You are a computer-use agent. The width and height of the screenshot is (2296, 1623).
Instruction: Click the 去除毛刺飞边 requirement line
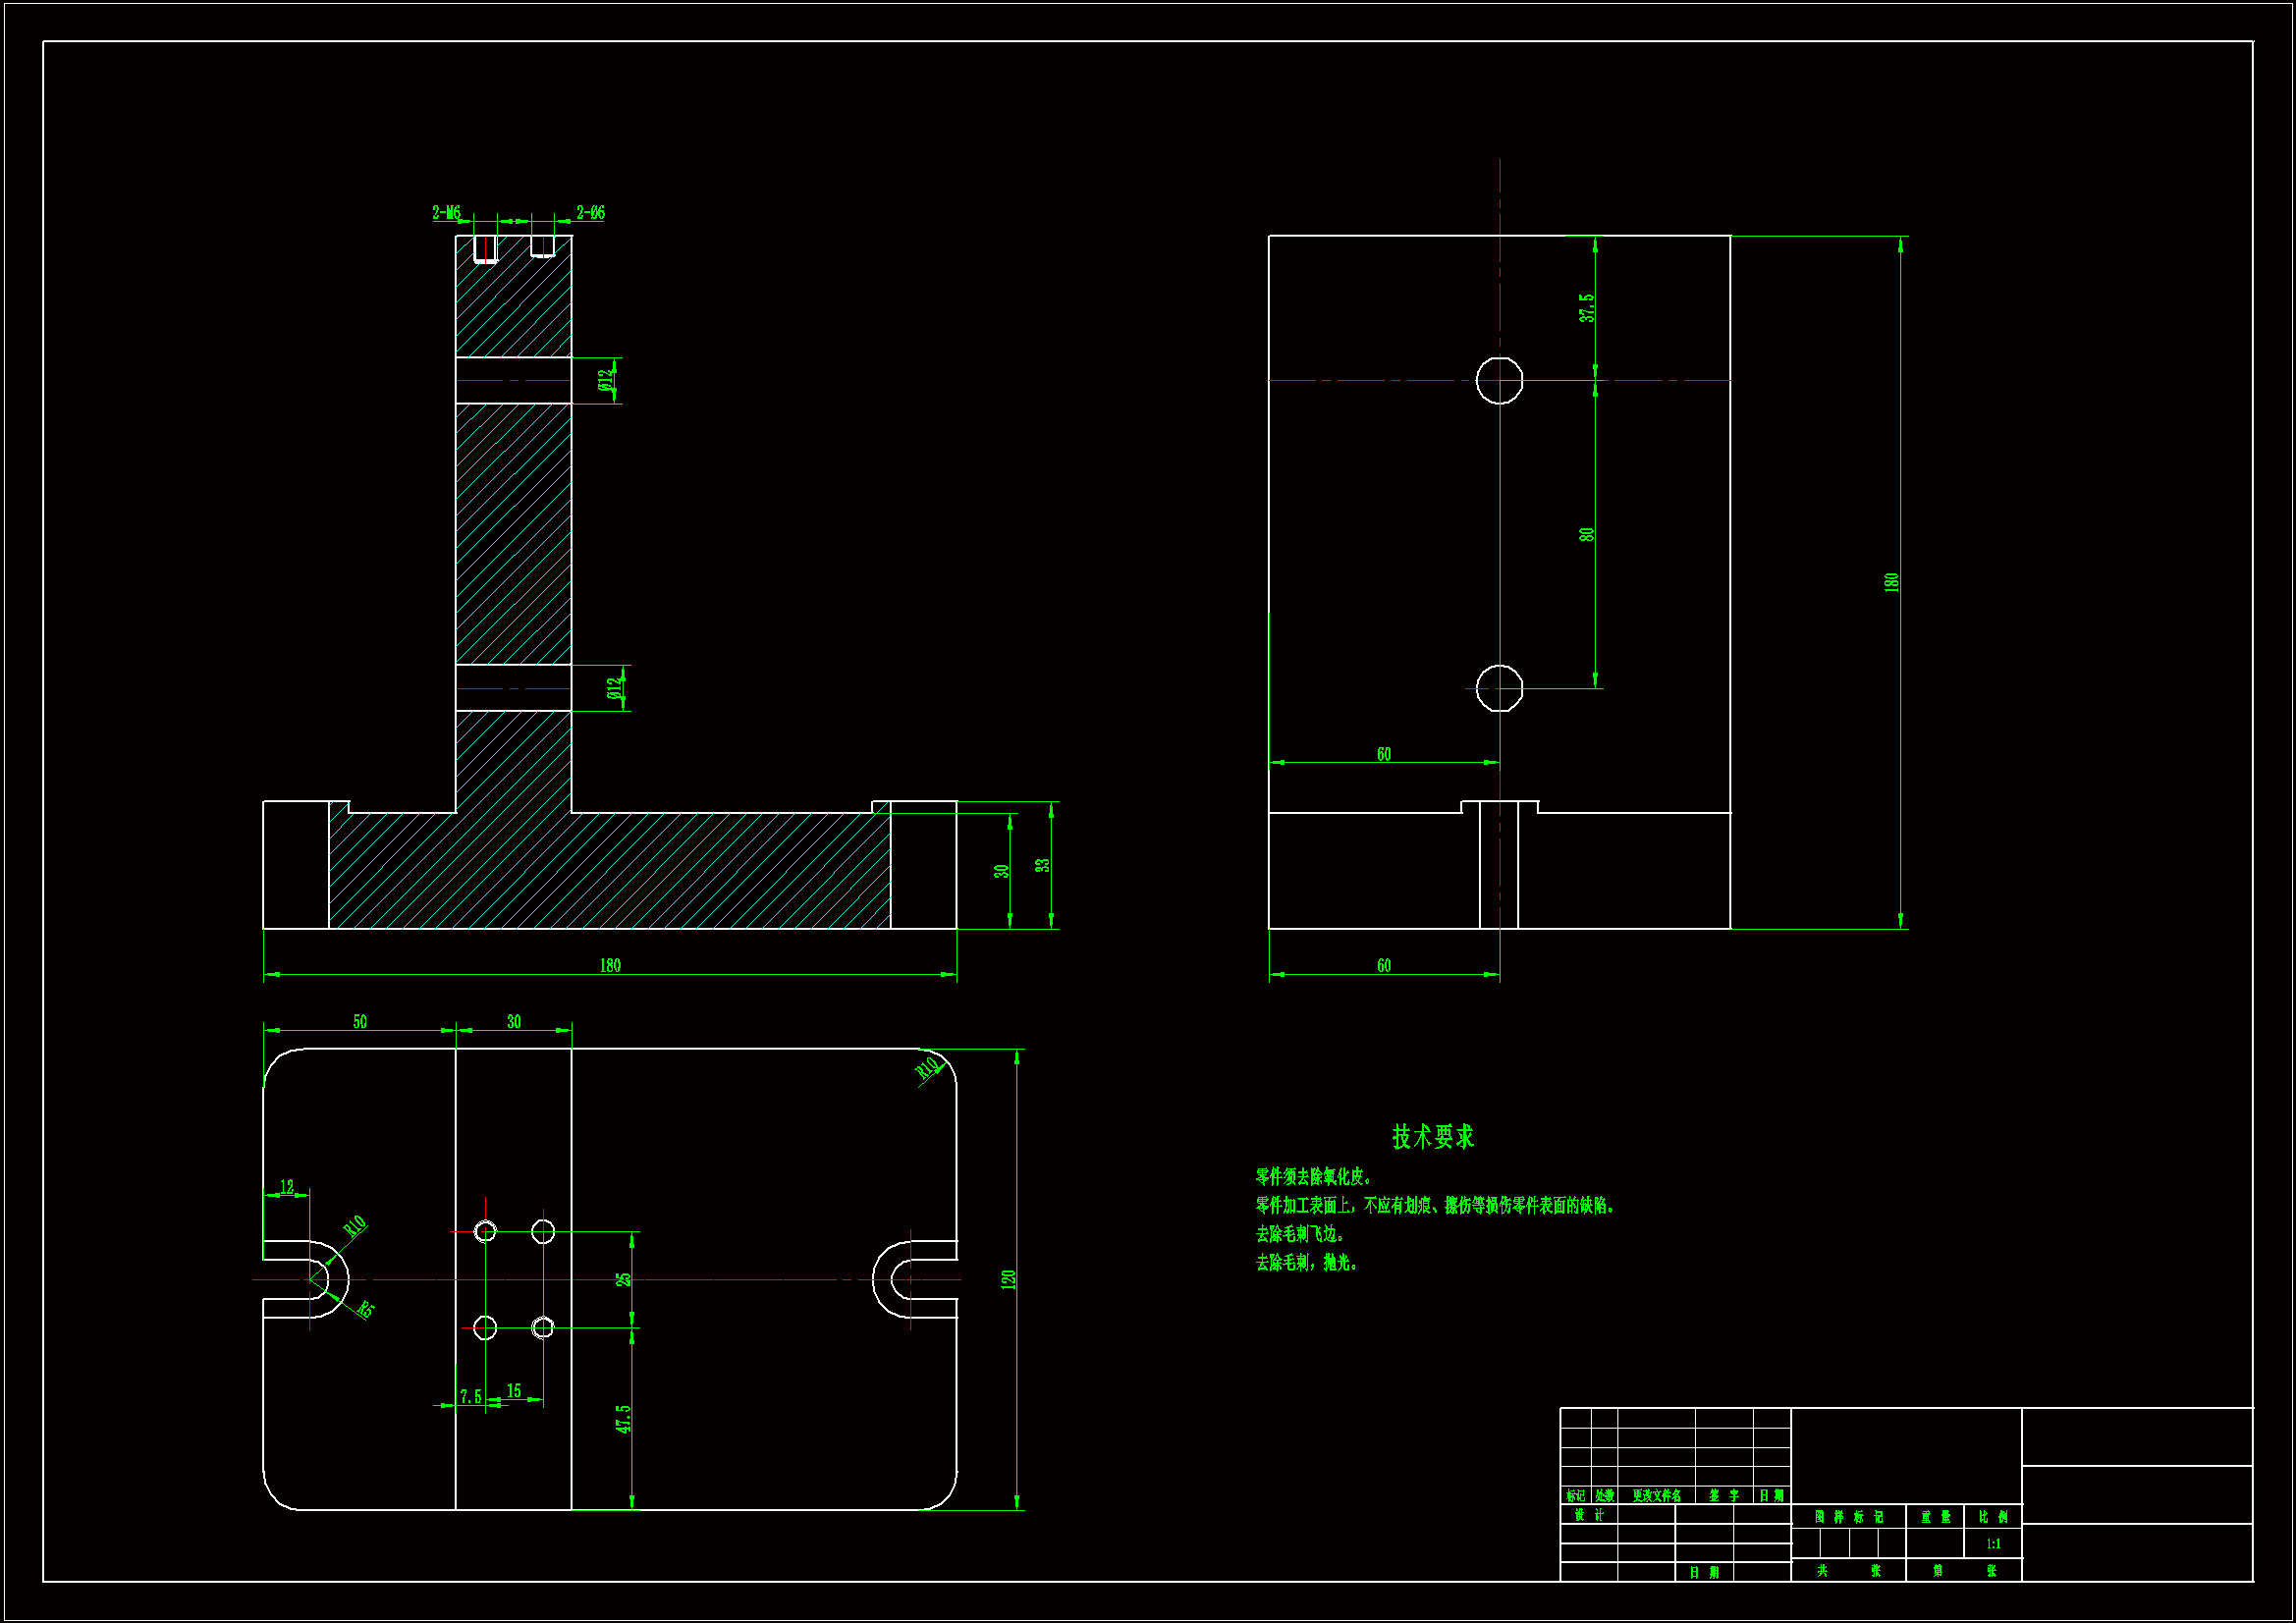[x=1300, y=1234]
